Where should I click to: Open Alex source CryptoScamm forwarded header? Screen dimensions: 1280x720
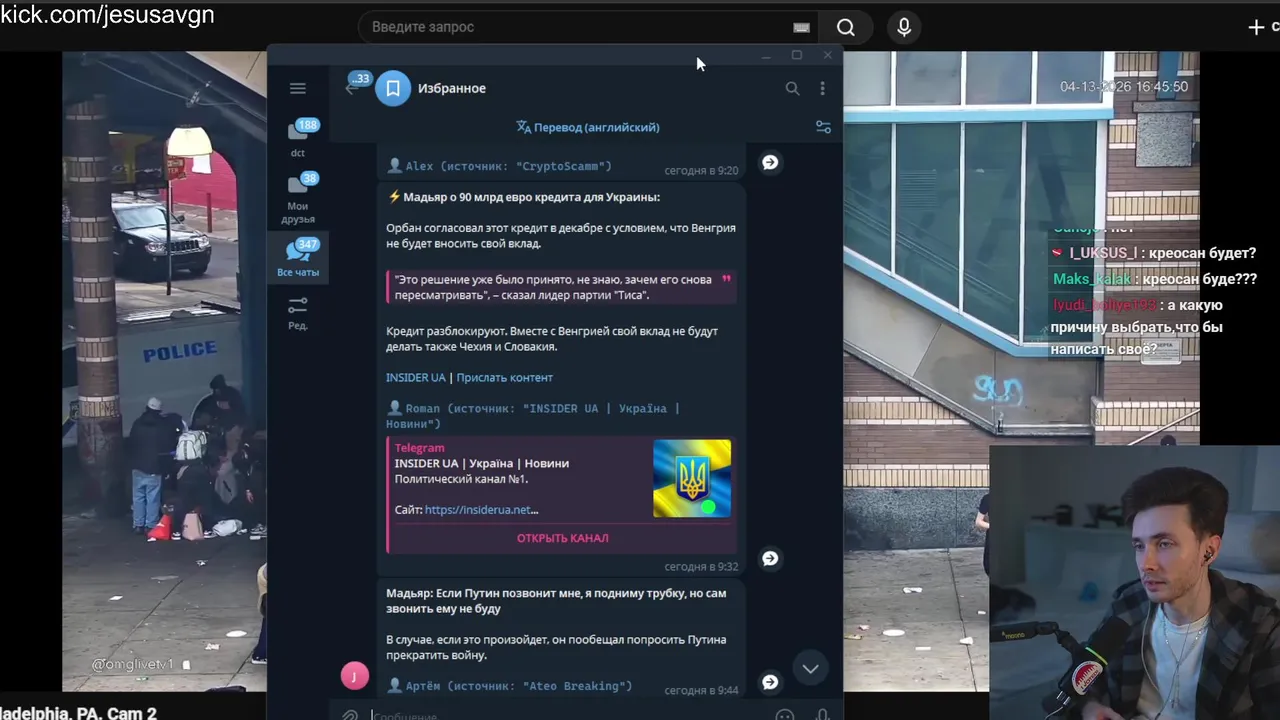pyautogui.click(x=499, y=166)
